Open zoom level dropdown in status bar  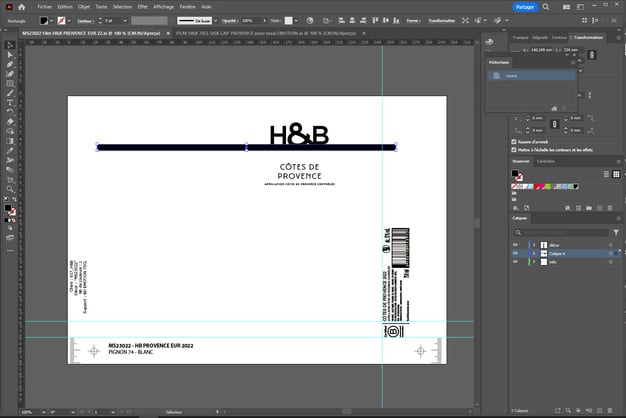pos(43,412)
